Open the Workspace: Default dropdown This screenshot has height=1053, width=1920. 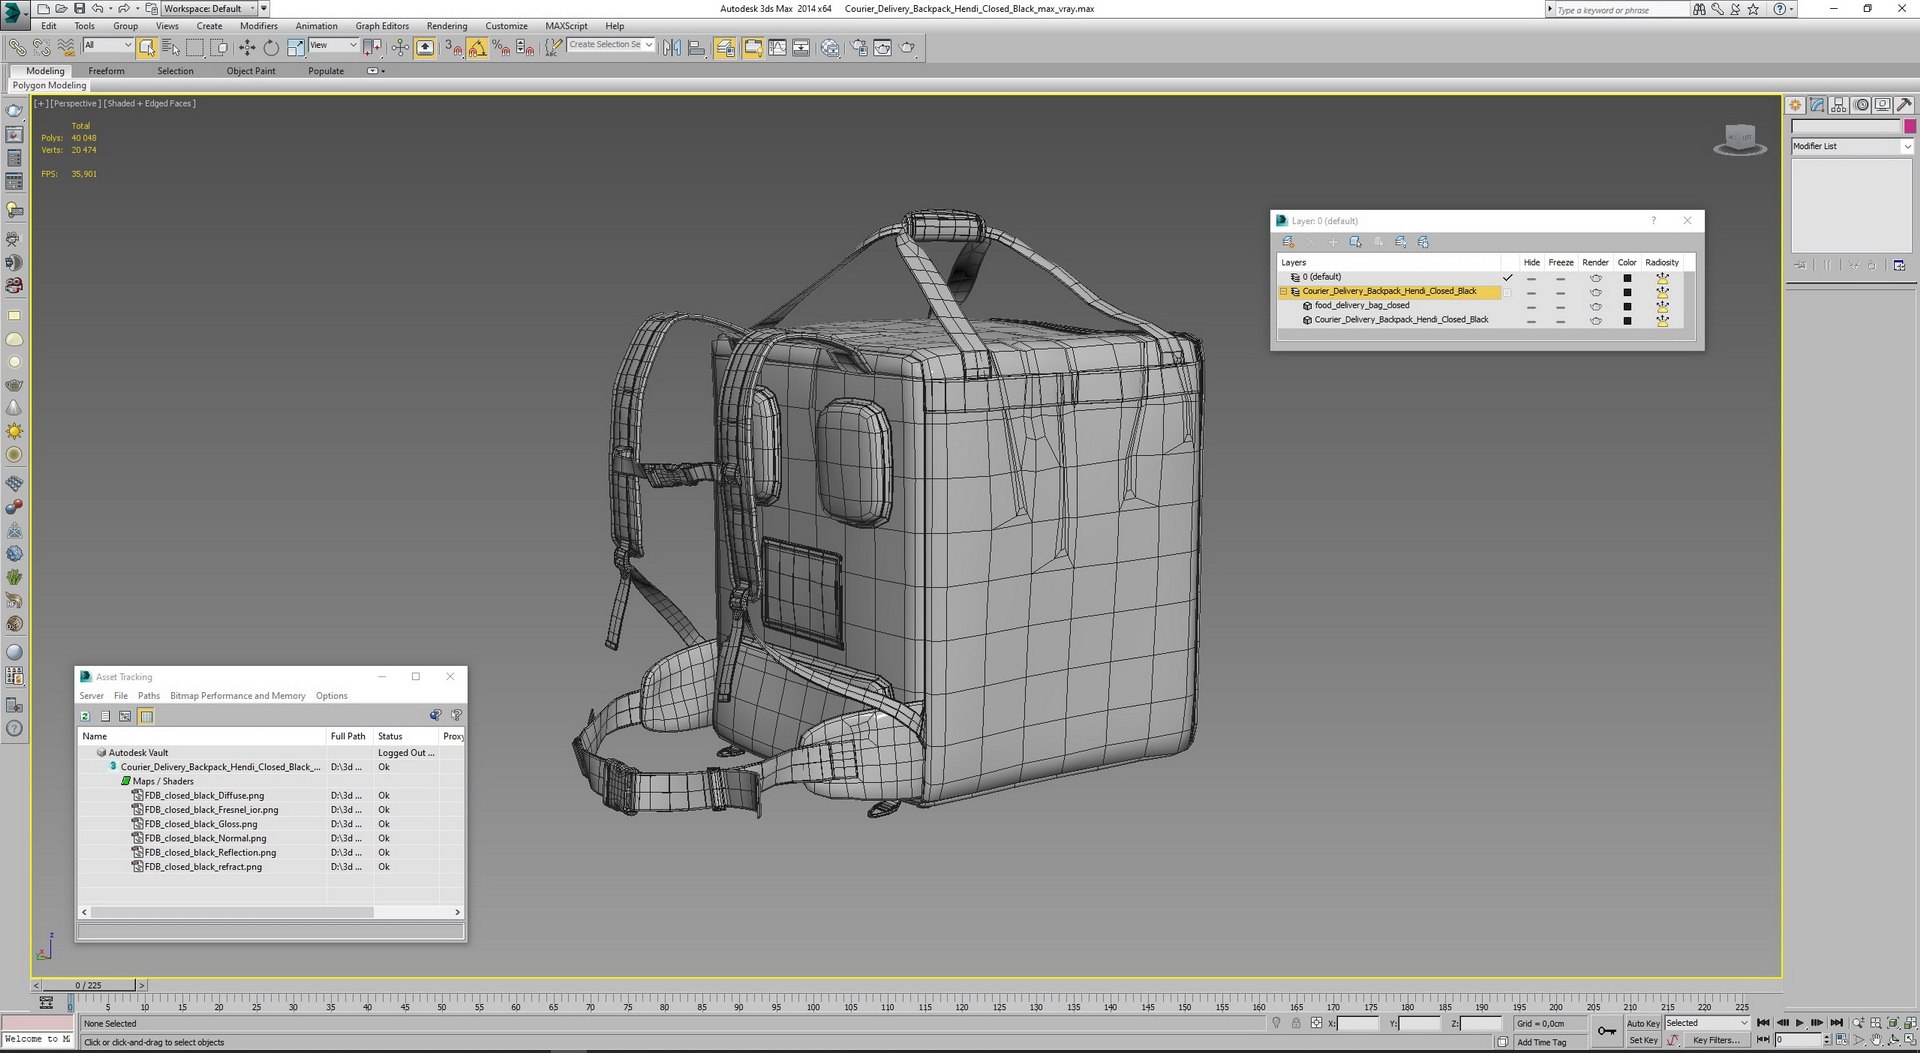point(209,8)
